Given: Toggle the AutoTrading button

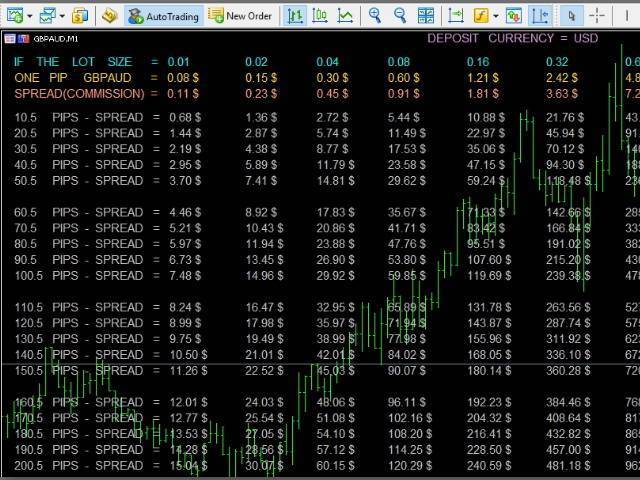Looking at the screenshot, I should pyautogui.click(x=163, y=15).
